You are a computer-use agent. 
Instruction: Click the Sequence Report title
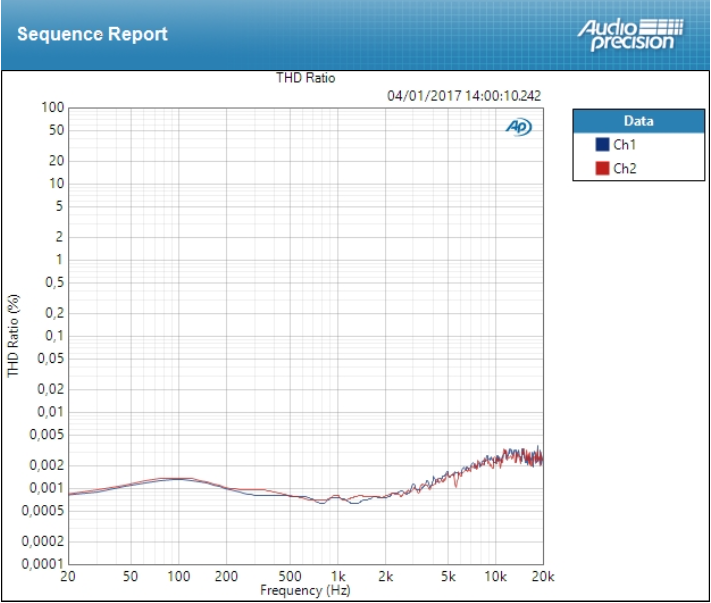[x=92, y=34]
